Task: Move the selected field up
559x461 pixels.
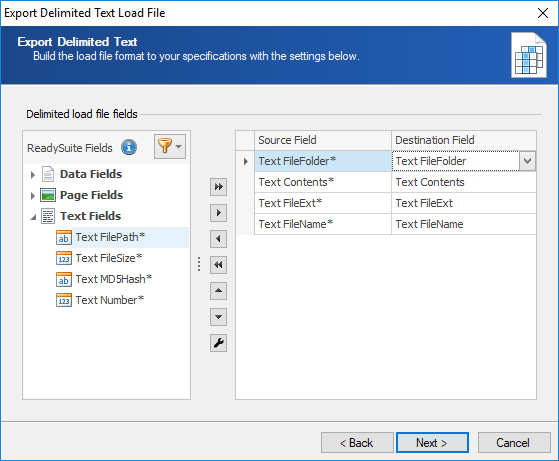Action: click(218, 291)
